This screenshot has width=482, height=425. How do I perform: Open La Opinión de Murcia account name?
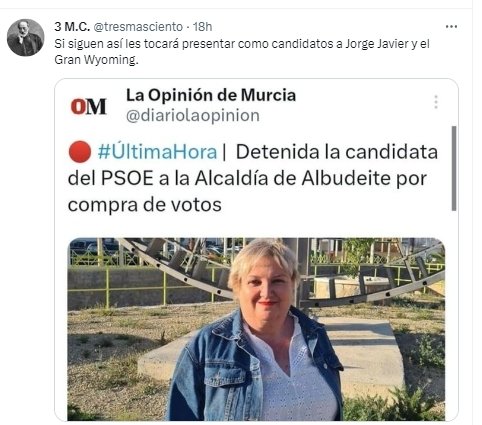pos(211,95)
